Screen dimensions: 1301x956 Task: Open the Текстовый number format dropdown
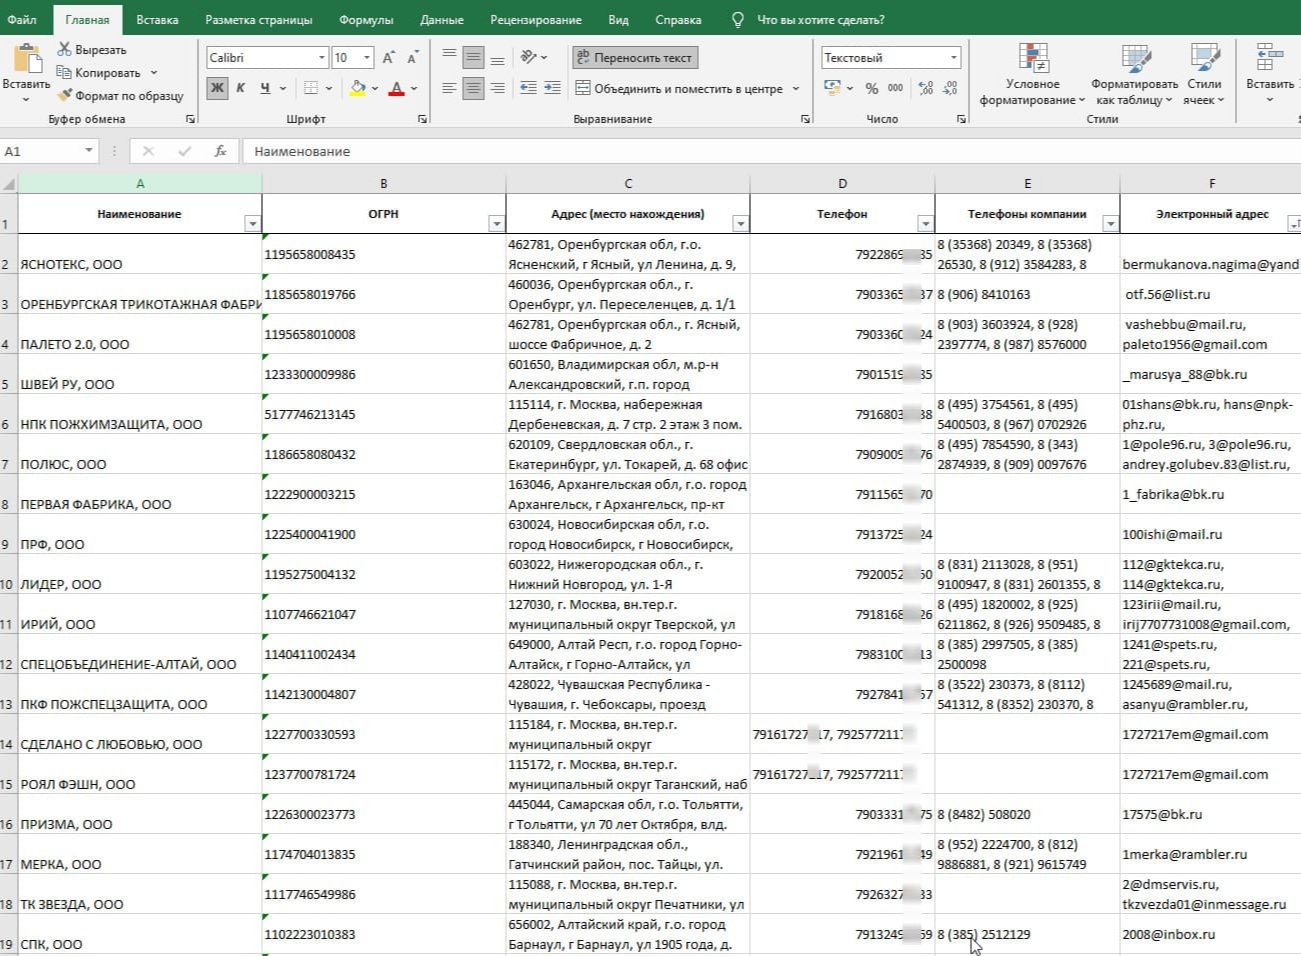(x=954, y=58)
